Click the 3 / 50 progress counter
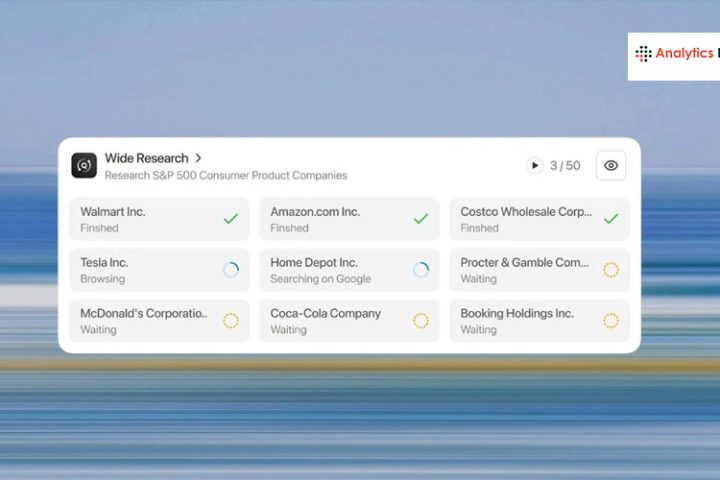The height and width of the screenshot is (480, 720). (565, 165)
